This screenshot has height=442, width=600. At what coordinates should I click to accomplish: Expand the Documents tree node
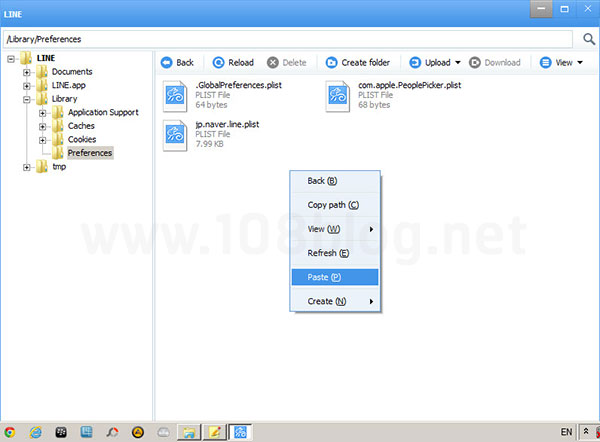point(26,72)
